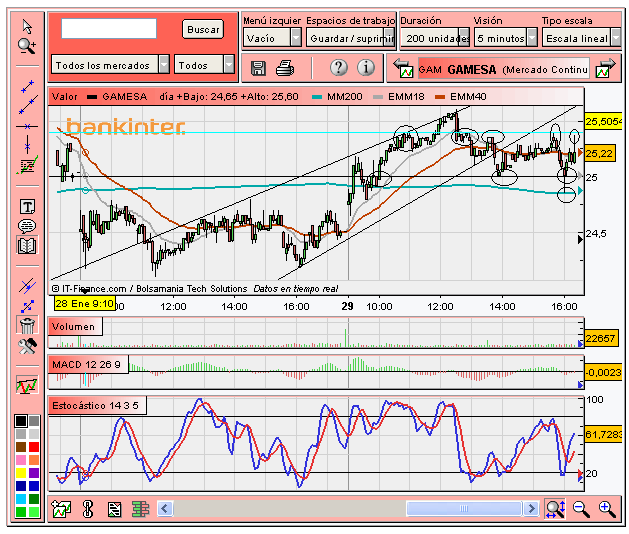
Task: Select the segment line drawing tool
Action: click(x=27, y=86)
